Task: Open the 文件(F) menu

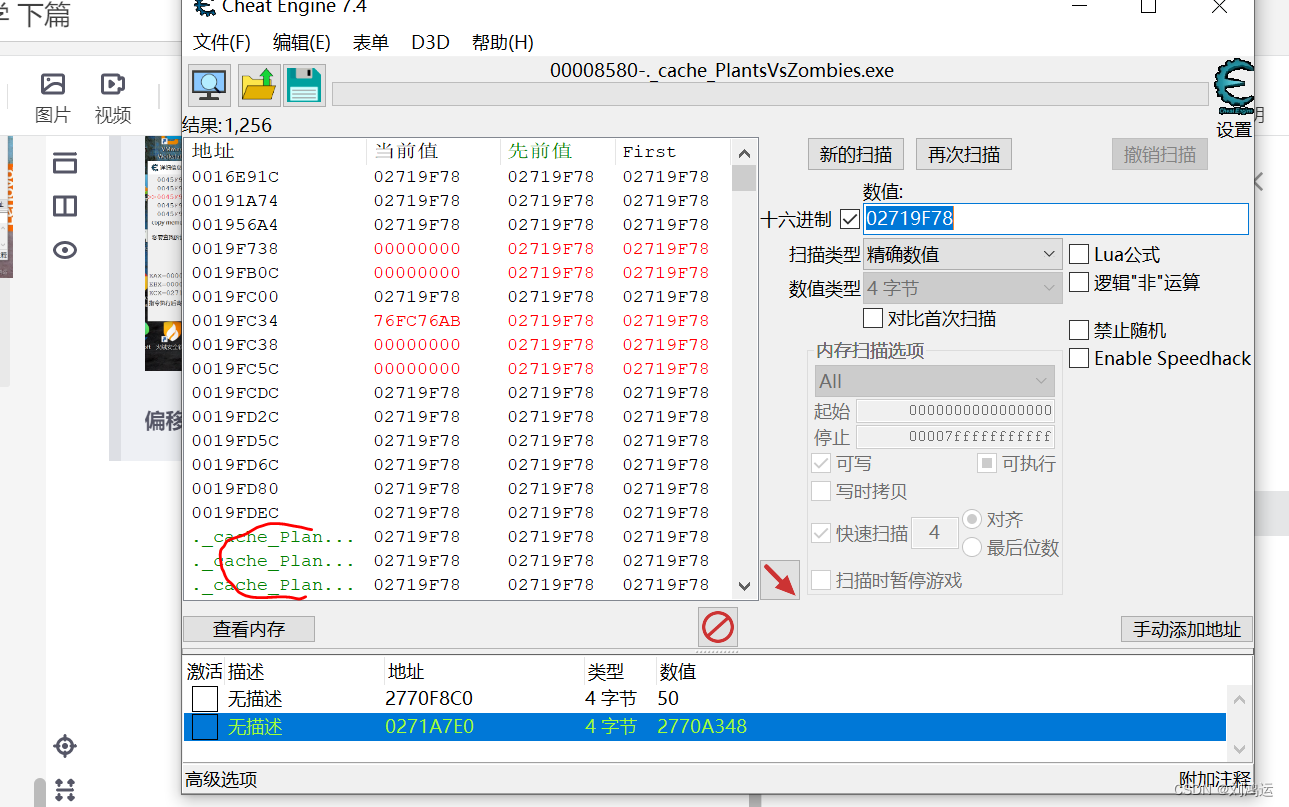Action: coord(222,42)
